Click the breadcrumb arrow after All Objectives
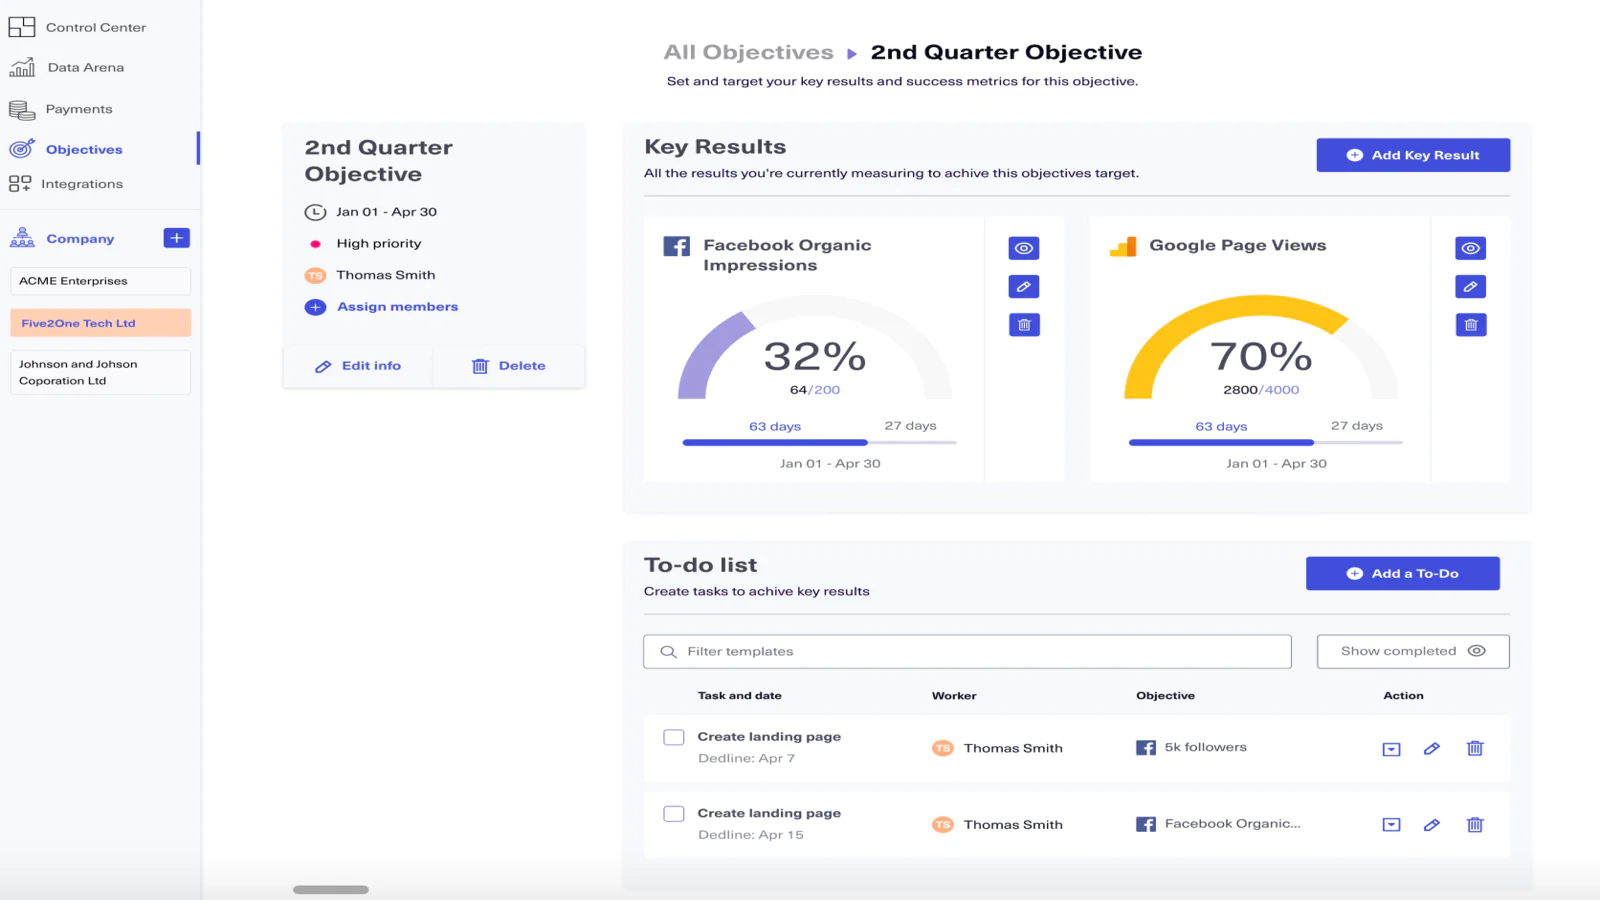This screenshot has width=1600, height=900. [x=852, y=53]
